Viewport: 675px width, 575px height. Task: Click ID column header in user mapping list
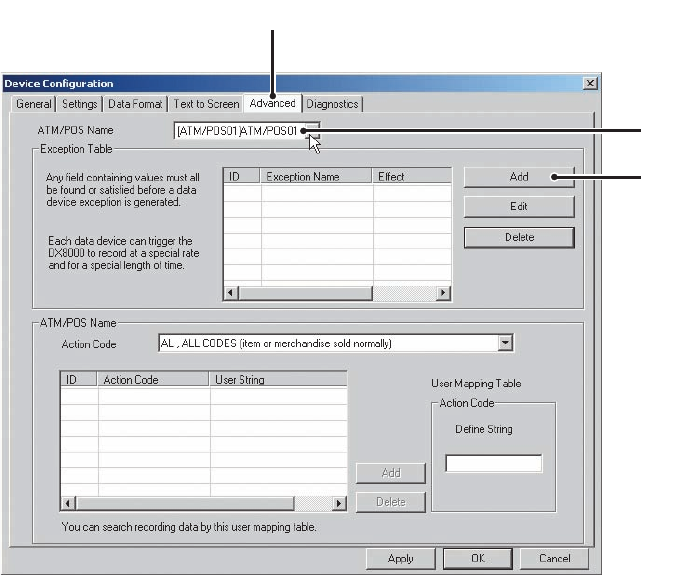coord(79,380)
